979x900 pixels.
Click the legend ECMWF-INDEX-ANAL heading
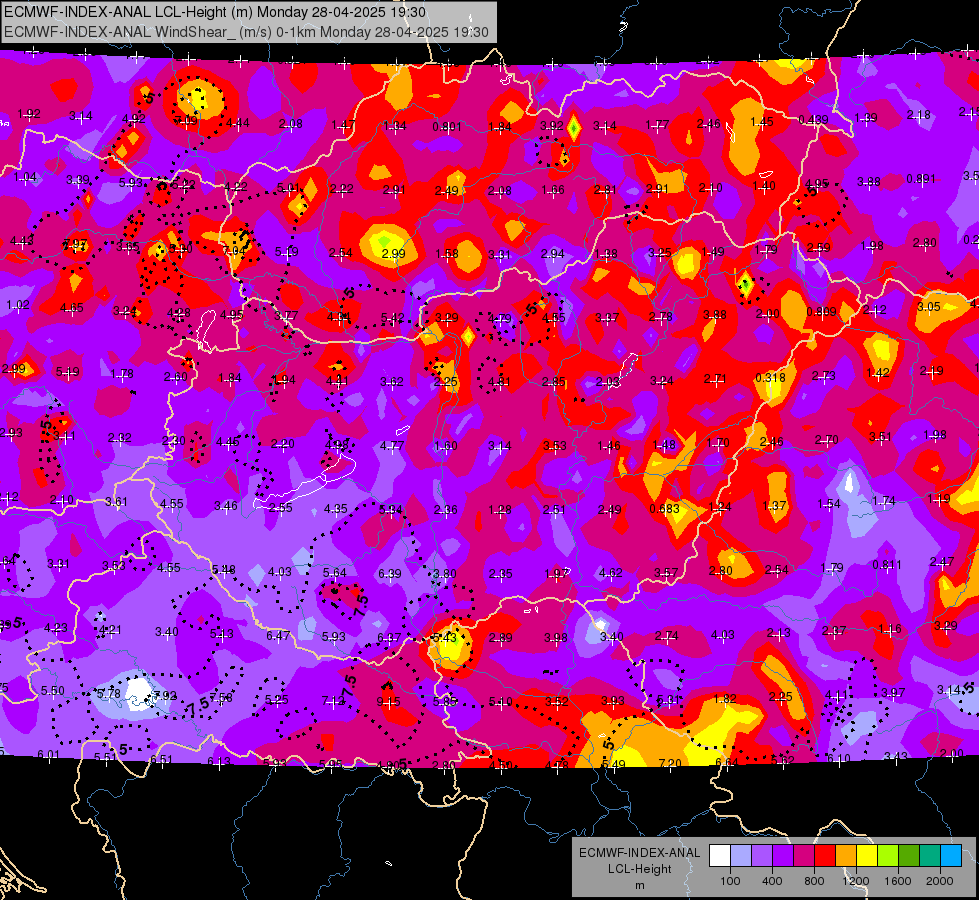click(x=639, y=853)
